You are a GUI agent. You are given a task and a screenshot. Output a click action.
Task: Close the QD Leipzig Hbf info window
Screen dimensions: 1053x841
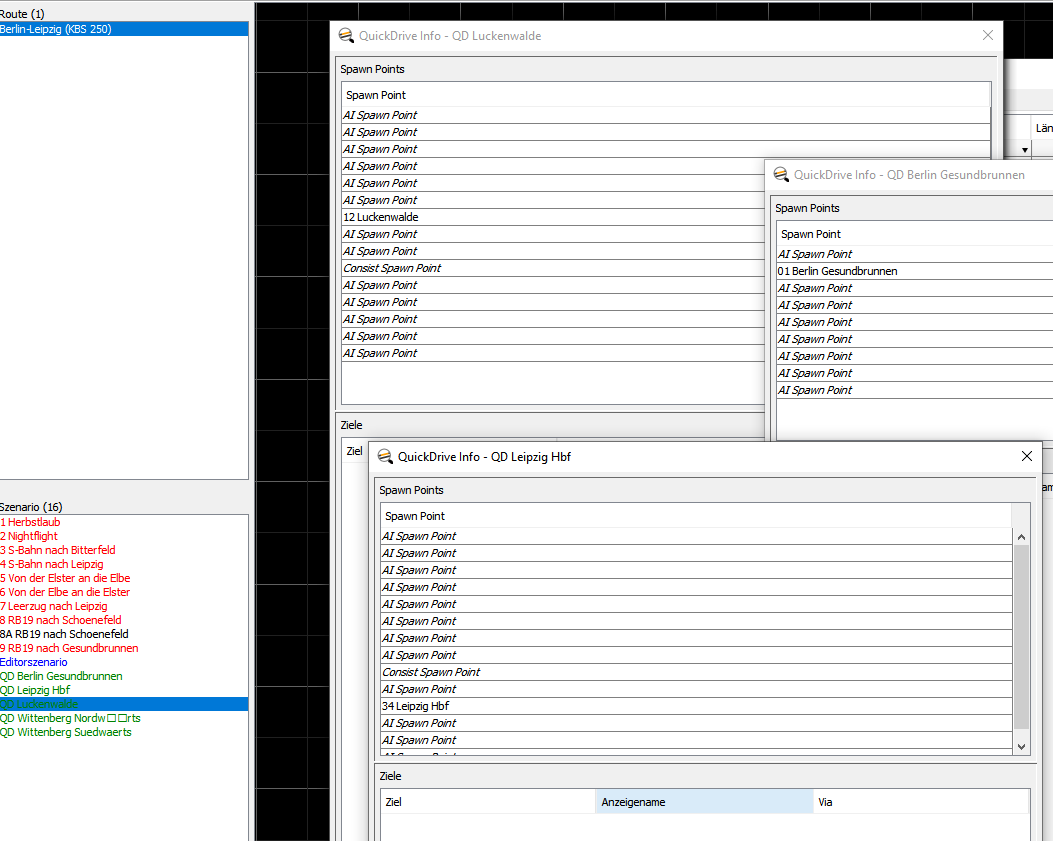[x=1026, y=456]
